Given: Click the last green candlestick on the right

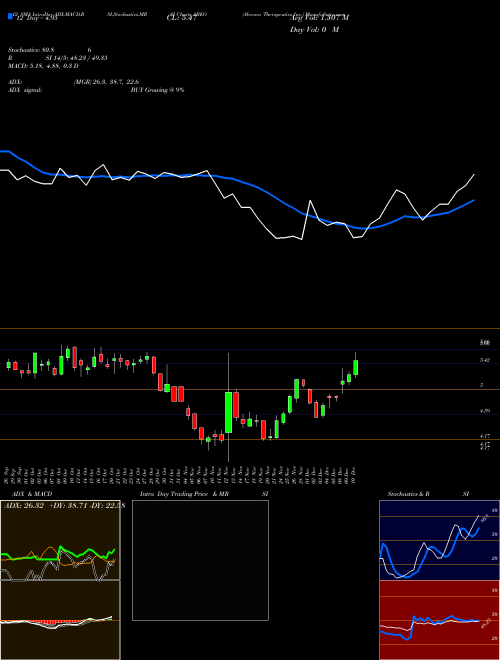Looking at the screenshot, I should (x=356, y=367).
